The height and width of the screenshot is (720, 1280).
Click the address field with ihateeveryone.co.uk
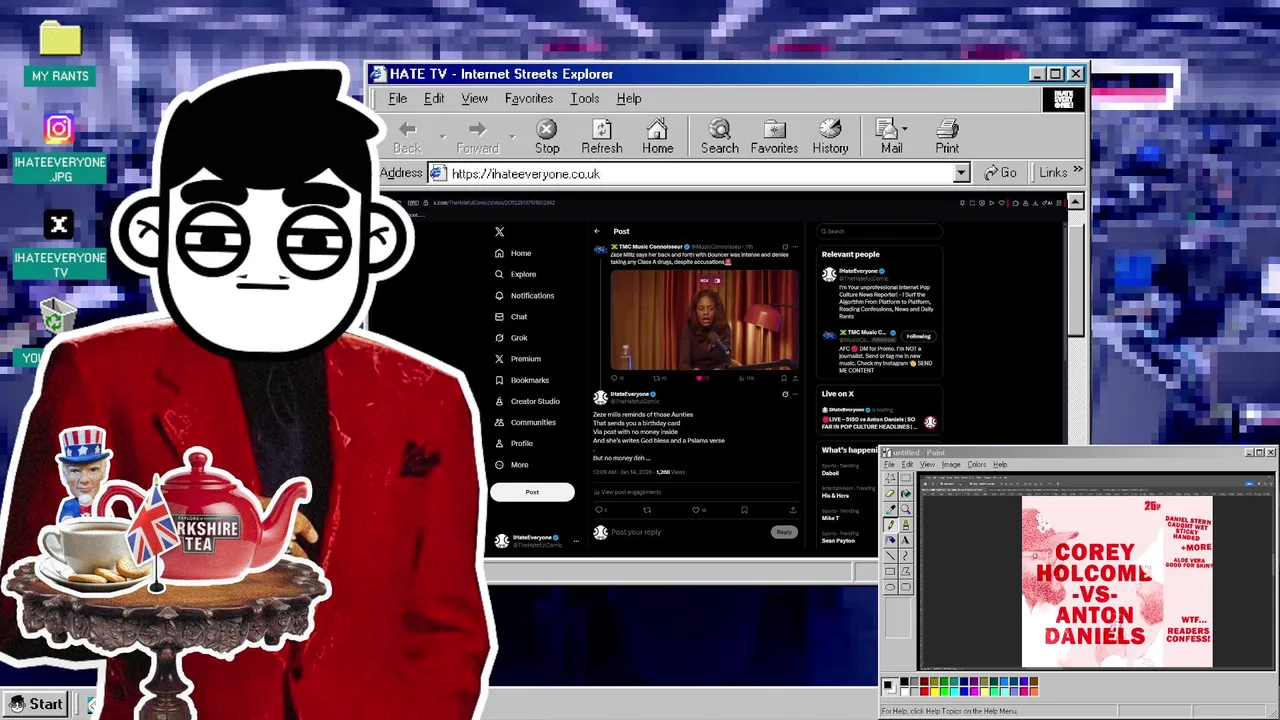(698, 173)
